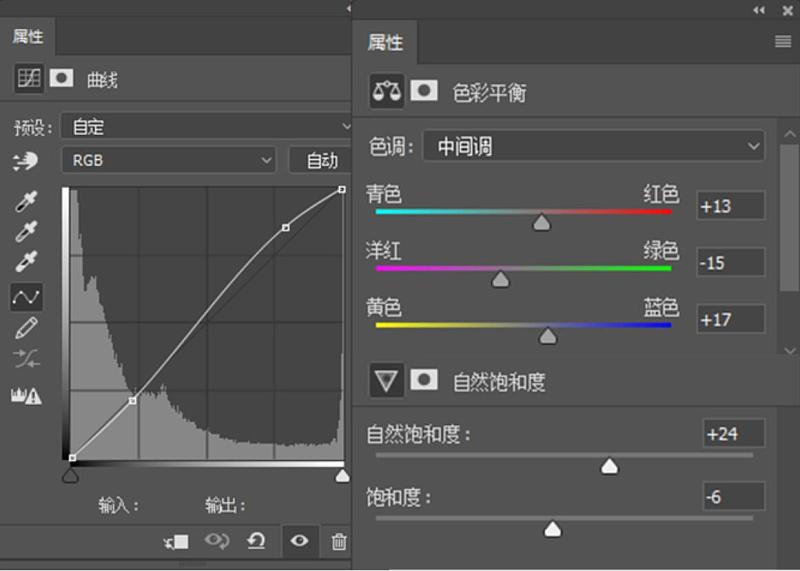Delete the Curves adjustment layer
Viewport: 800px width, 571px height.
[x=339, y=541]
